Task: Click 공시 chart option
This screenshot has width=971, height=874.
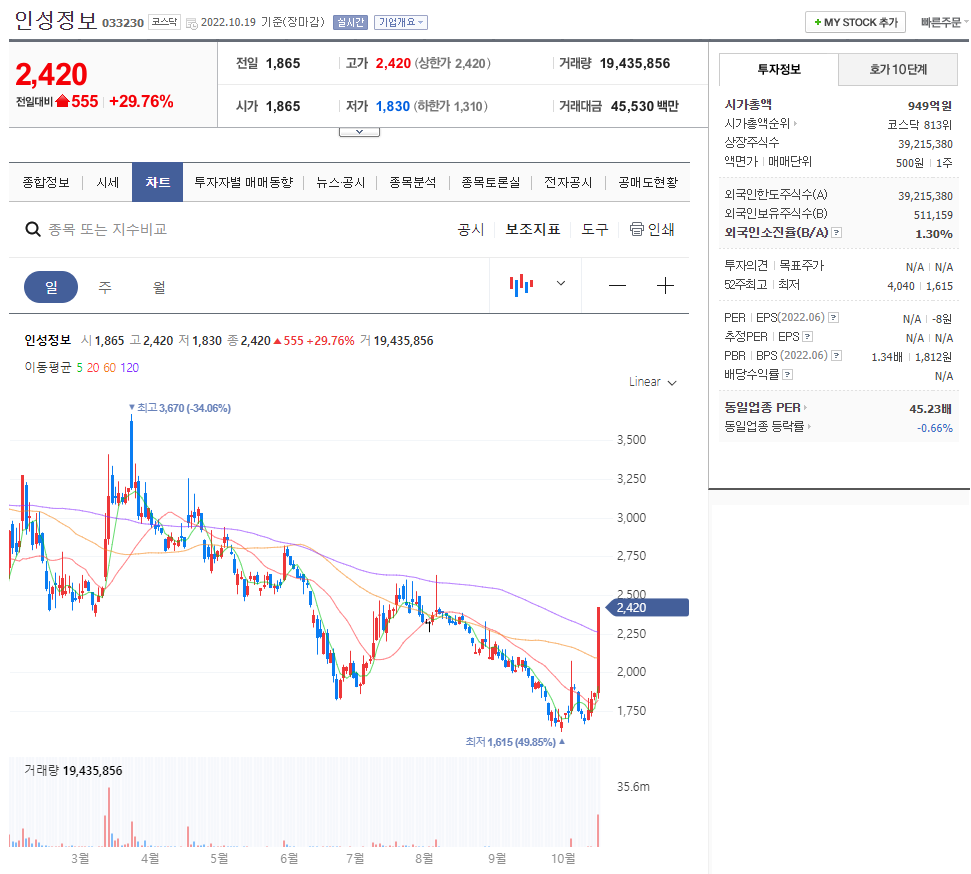Action: tap(471, 230)
